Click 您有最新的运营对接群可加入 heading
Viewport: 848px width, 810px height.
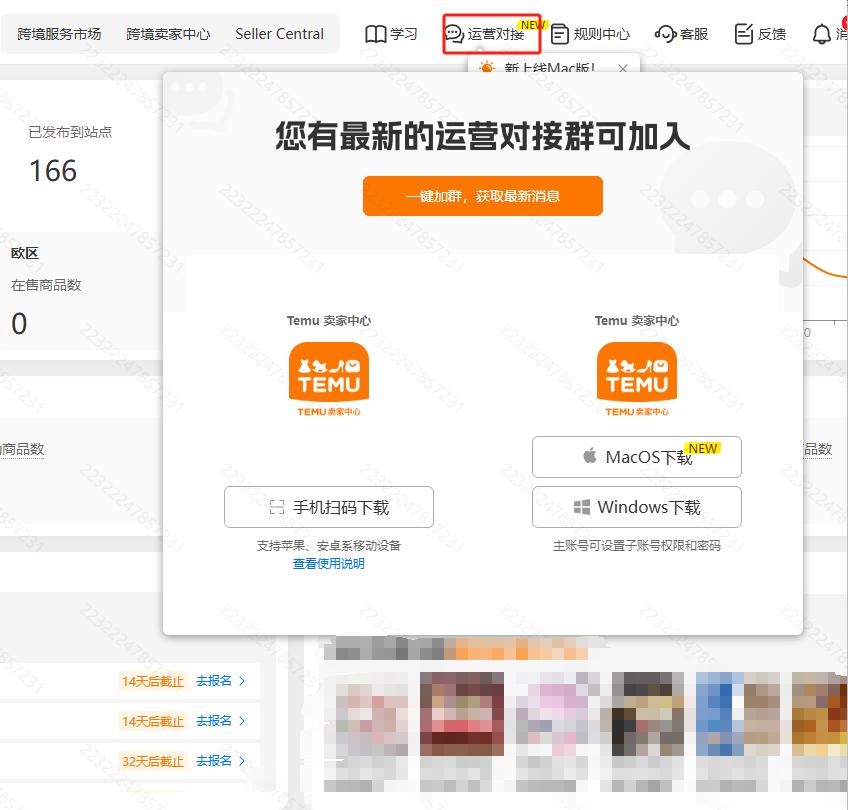pos(482,136)
